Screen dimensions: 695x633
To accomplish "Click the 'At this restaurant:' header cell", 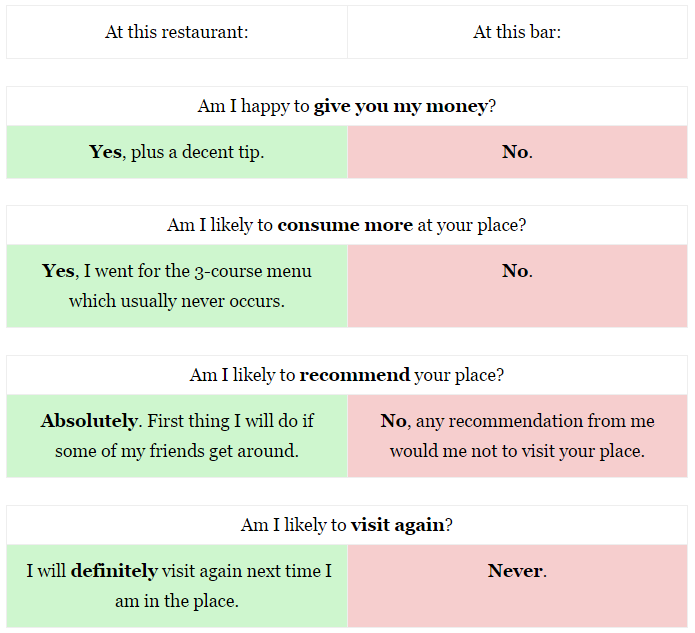I will (x=177, y=32).
